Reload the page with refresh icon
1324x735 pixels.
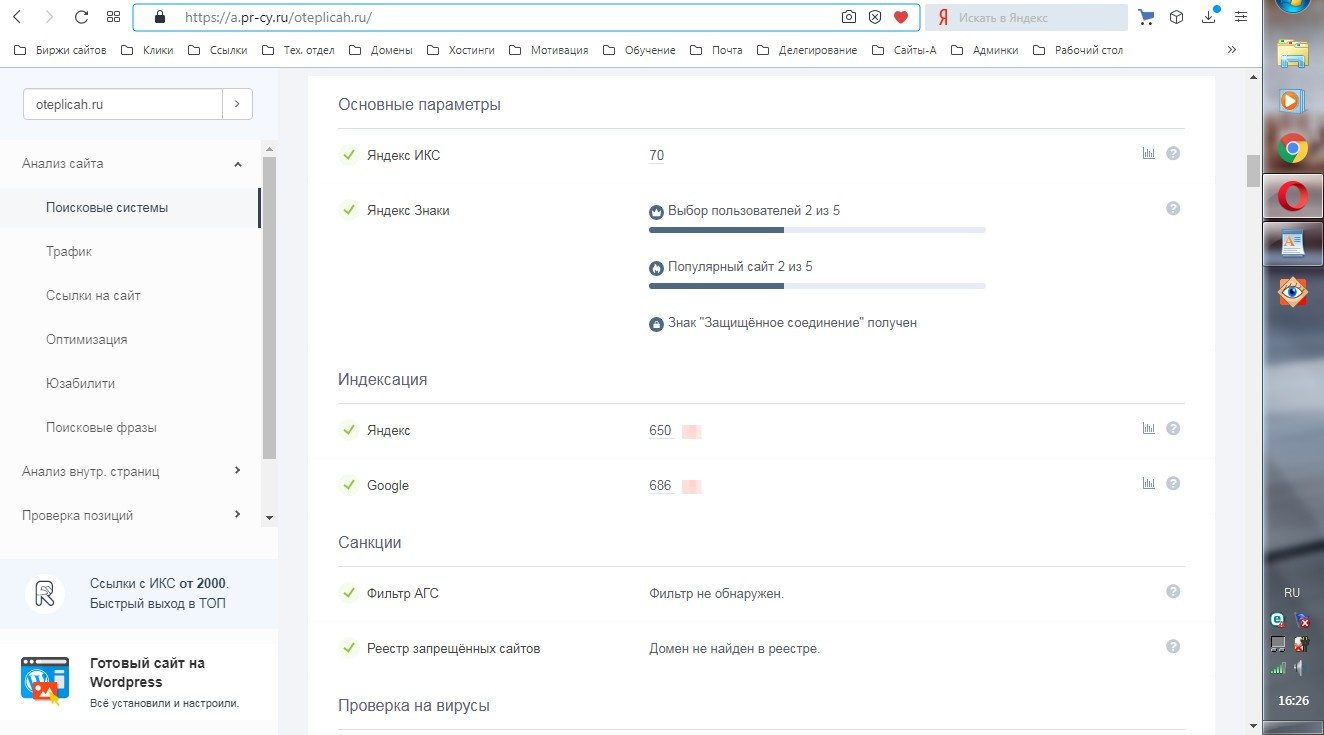81,17
